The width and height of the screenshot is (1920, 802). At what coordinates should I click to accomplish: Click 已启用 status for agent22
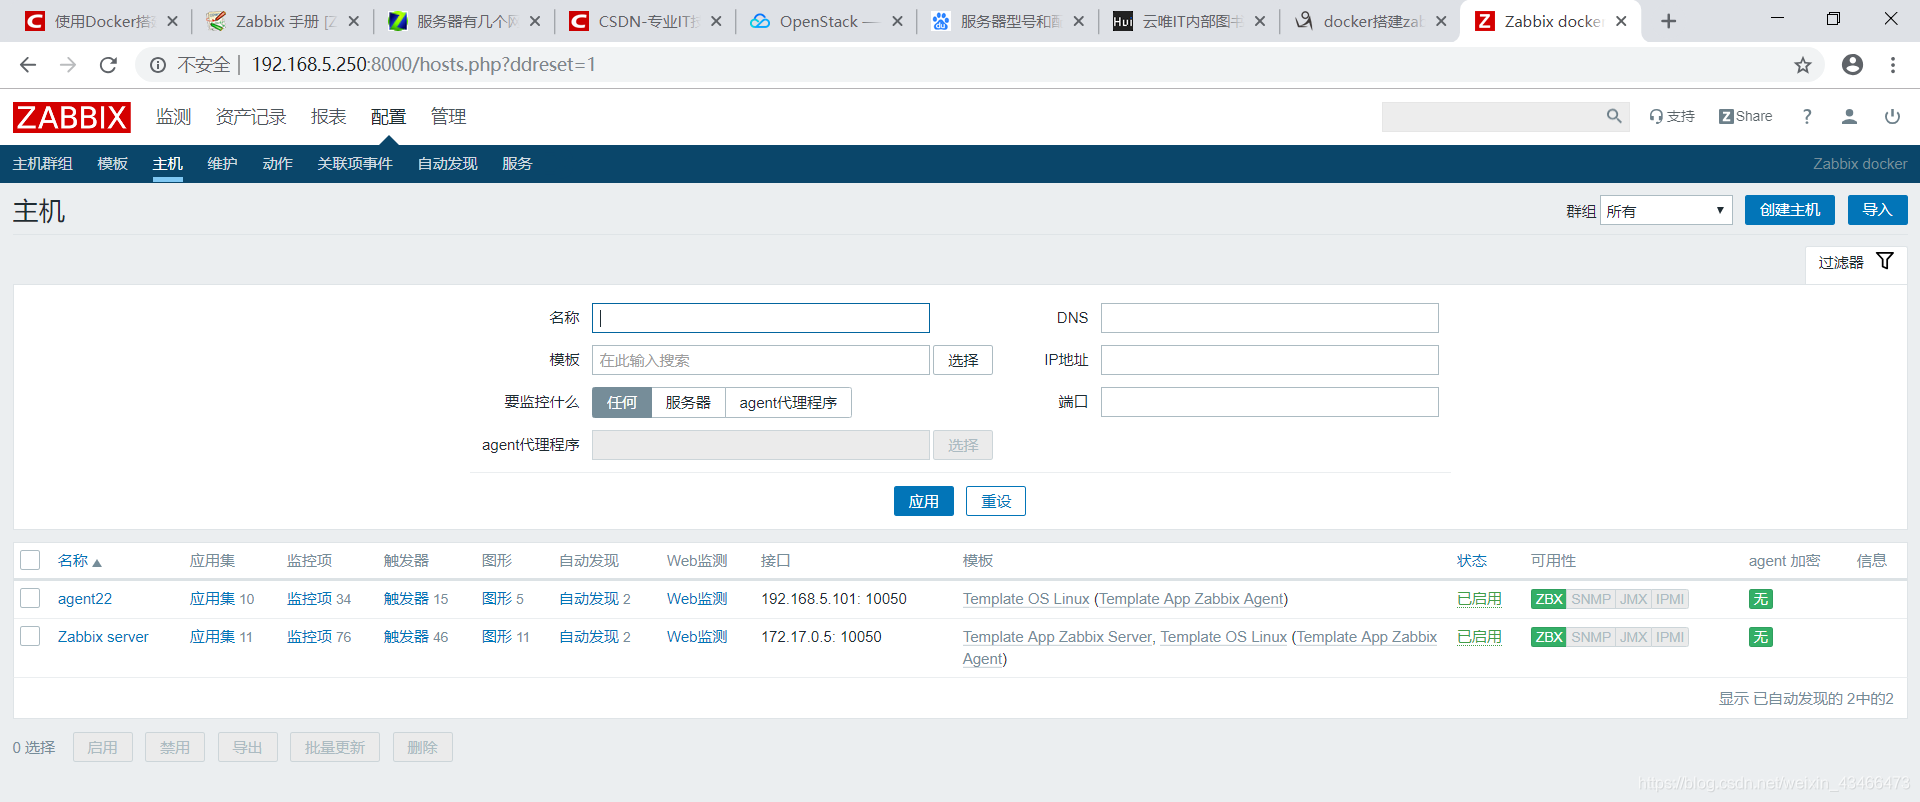coord(1479,599)
